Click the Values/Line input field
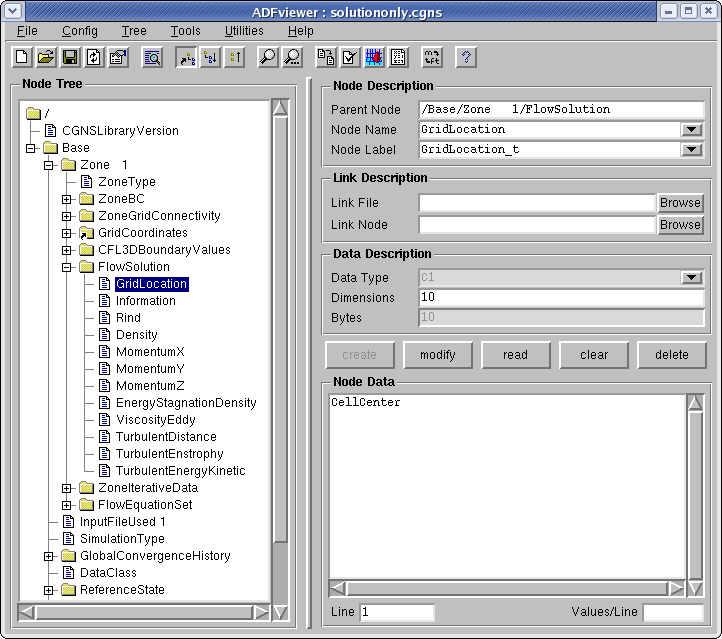722x639 pixels. [673, 612]
